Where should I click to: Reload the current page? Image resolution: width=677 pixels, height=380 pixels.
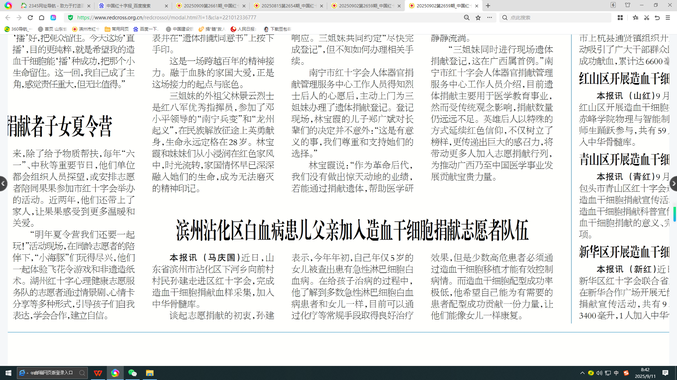click(30, 18)
